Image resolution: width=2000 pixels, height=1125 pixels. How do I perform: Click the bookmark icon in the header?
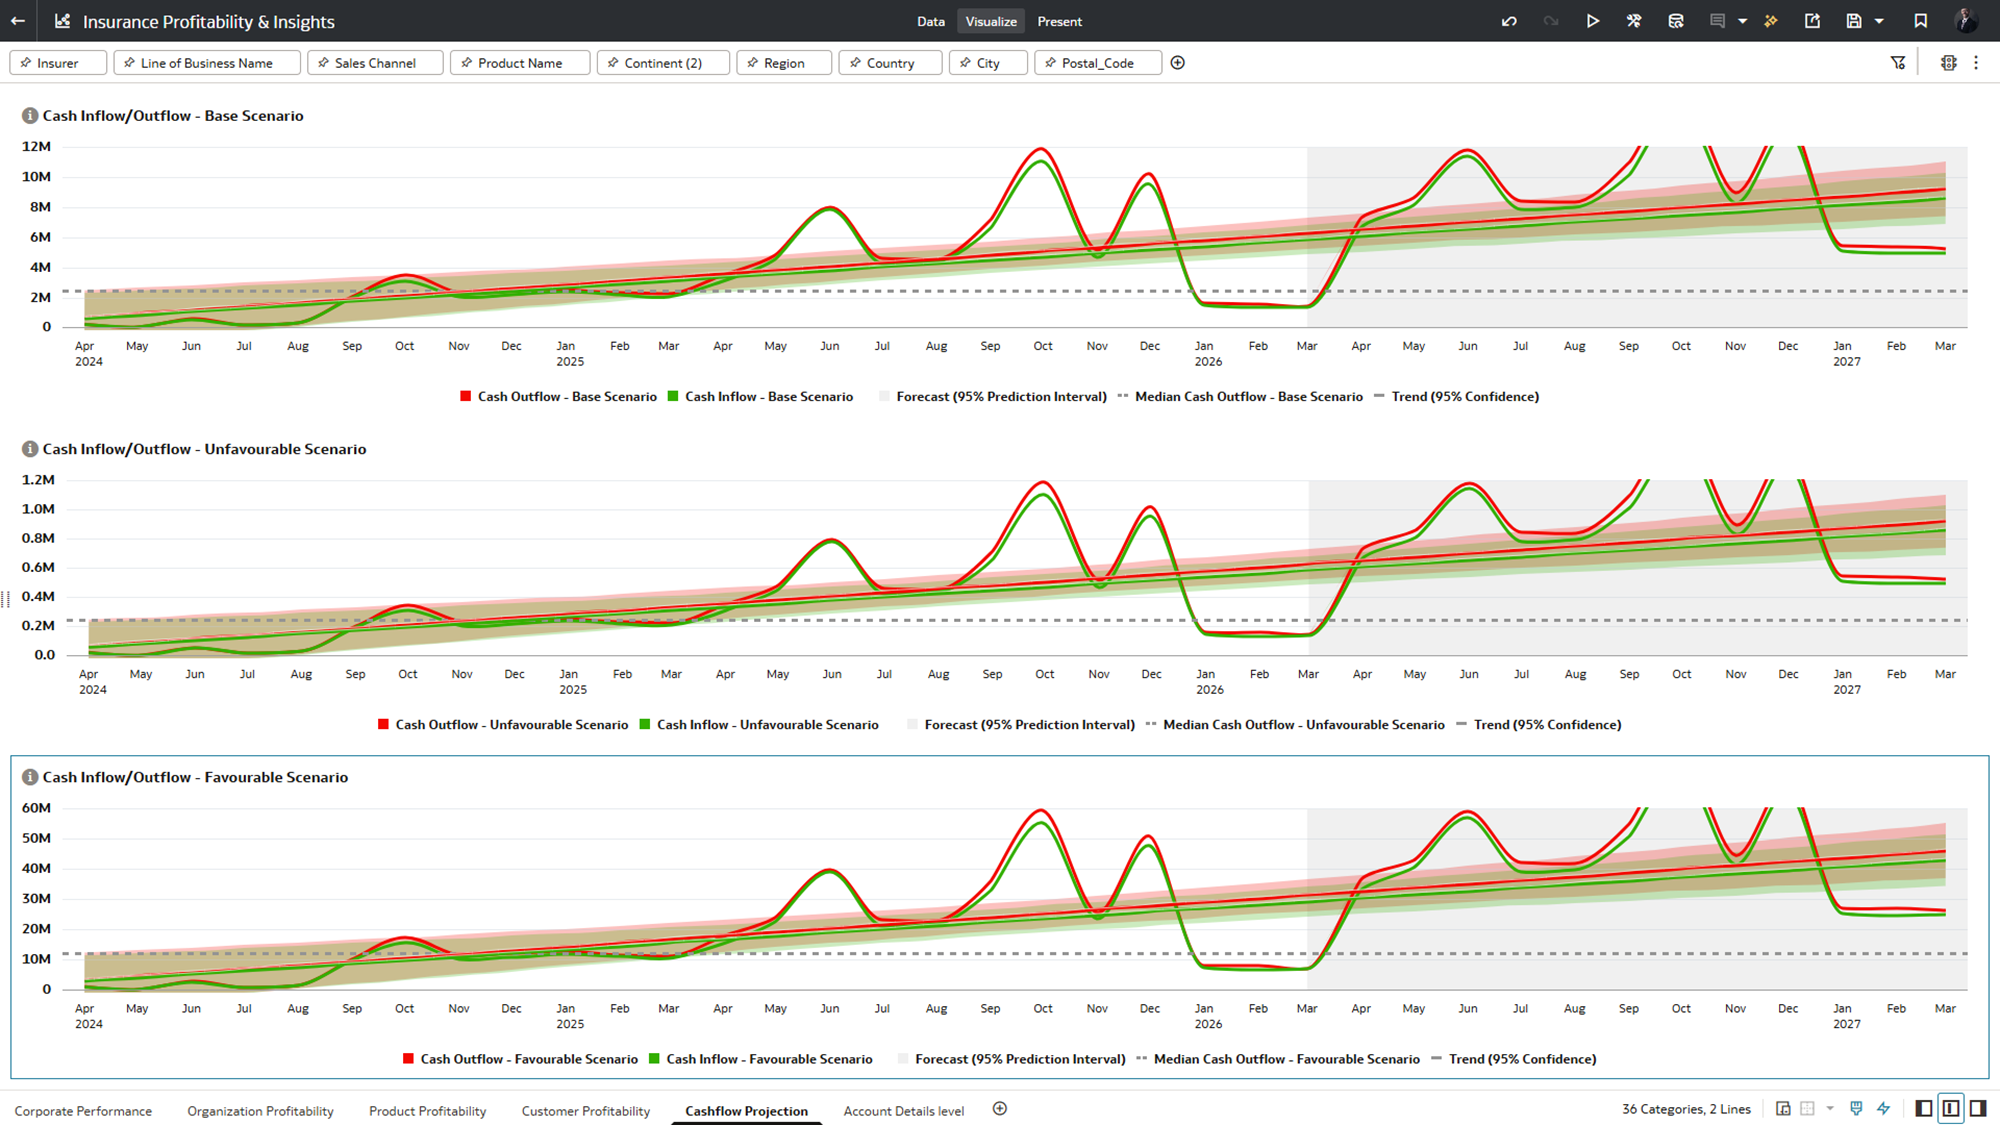(x=1920, y=21)
